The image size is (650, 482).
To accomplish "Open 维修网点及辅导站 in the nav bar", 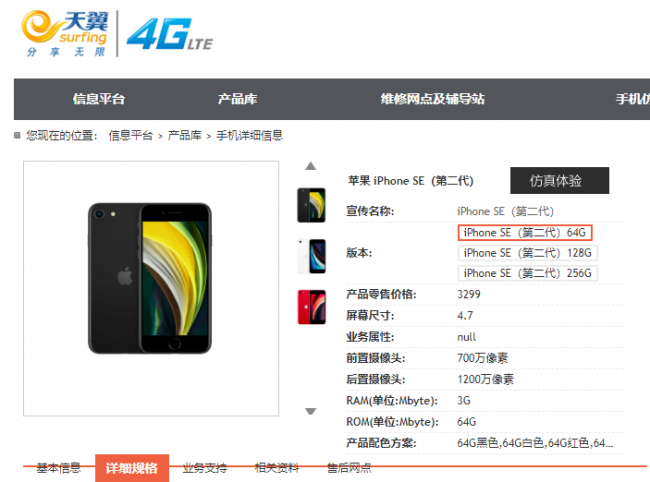I will 433,99.
